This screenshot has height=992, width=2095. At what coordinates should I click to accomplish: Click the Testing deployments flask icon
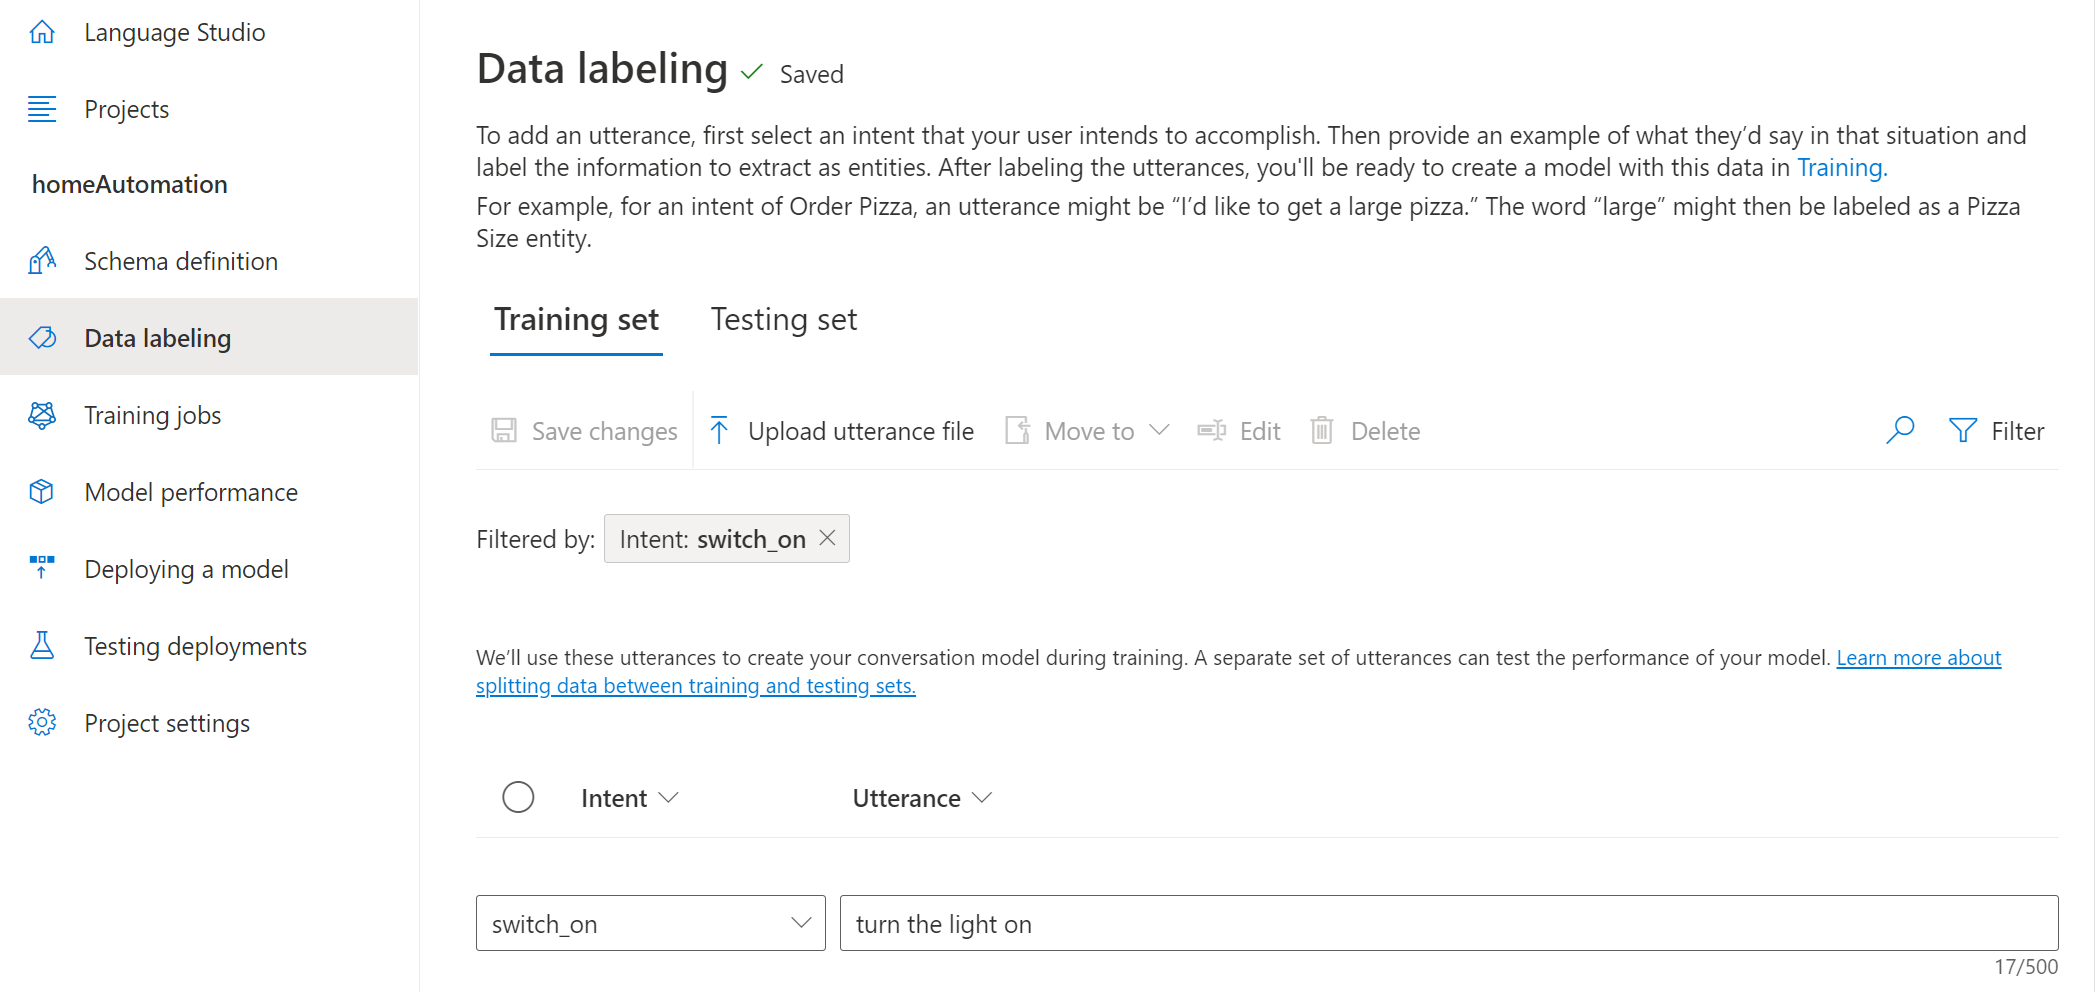(x=42, y=646)
